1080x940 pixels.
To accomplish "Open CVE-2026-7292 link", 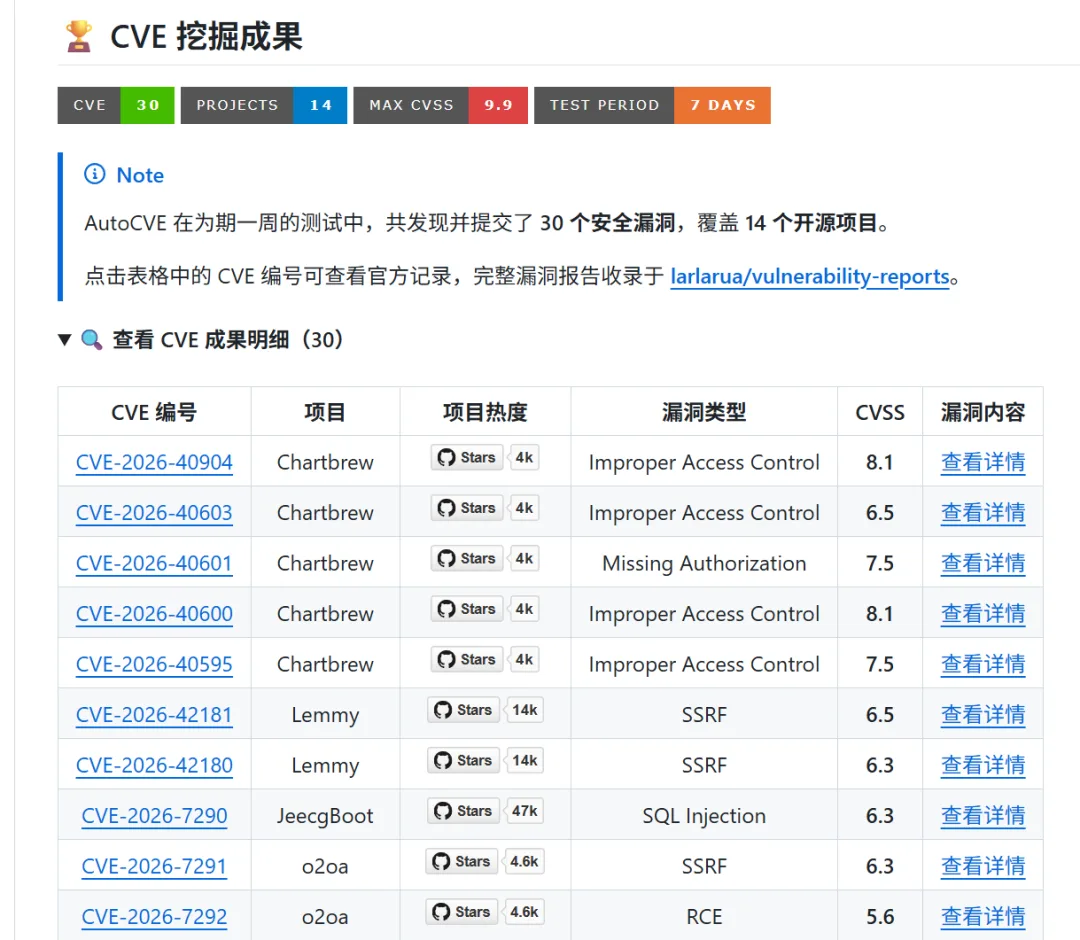I will coord(154,917).
